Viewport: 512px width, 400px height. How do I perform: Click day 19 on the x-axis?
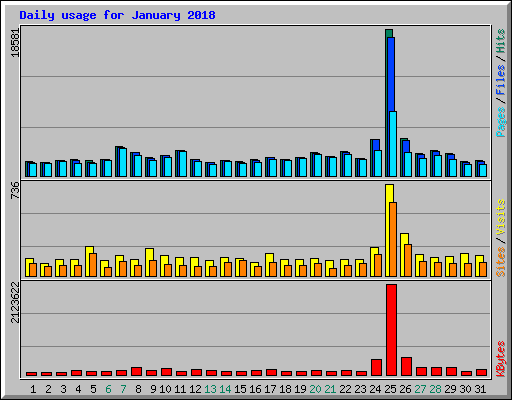click(x=300, y=389)
